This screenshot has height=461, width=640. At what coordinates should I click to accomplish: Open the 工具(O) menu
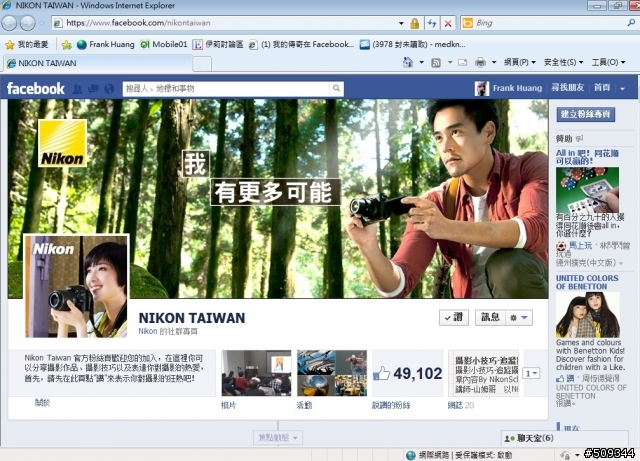(x=608, y=62)
